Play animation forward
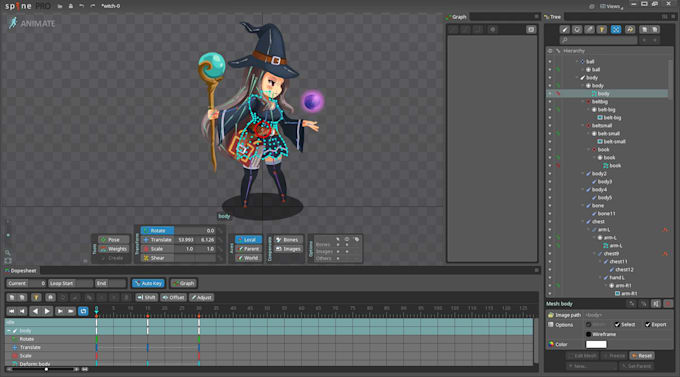Screen dimensions: 680x377 pos(47,311)
